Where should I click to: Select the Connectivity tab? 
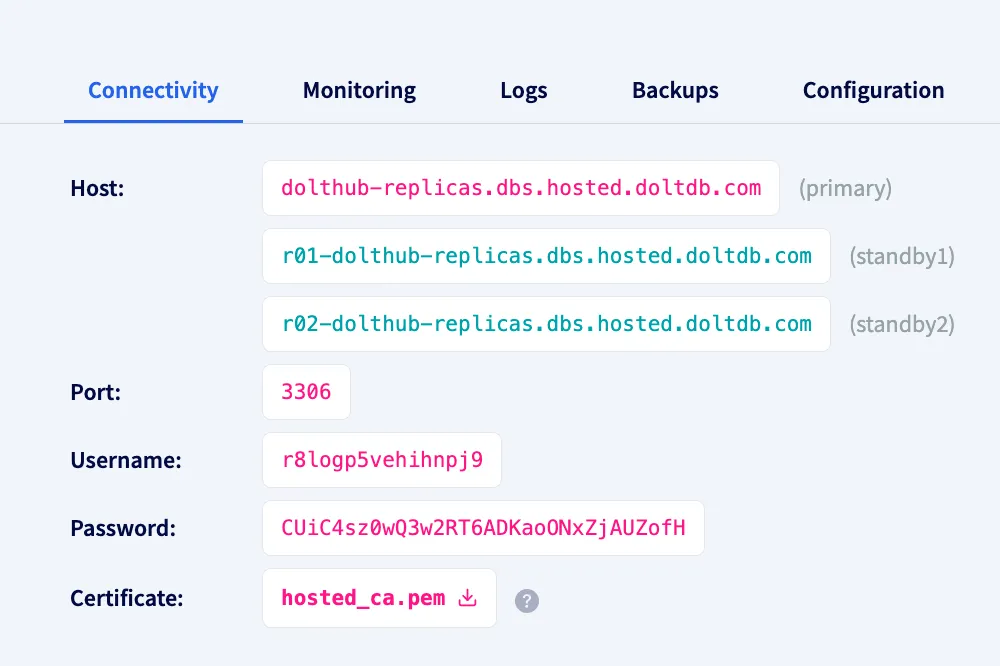[152, 90]
